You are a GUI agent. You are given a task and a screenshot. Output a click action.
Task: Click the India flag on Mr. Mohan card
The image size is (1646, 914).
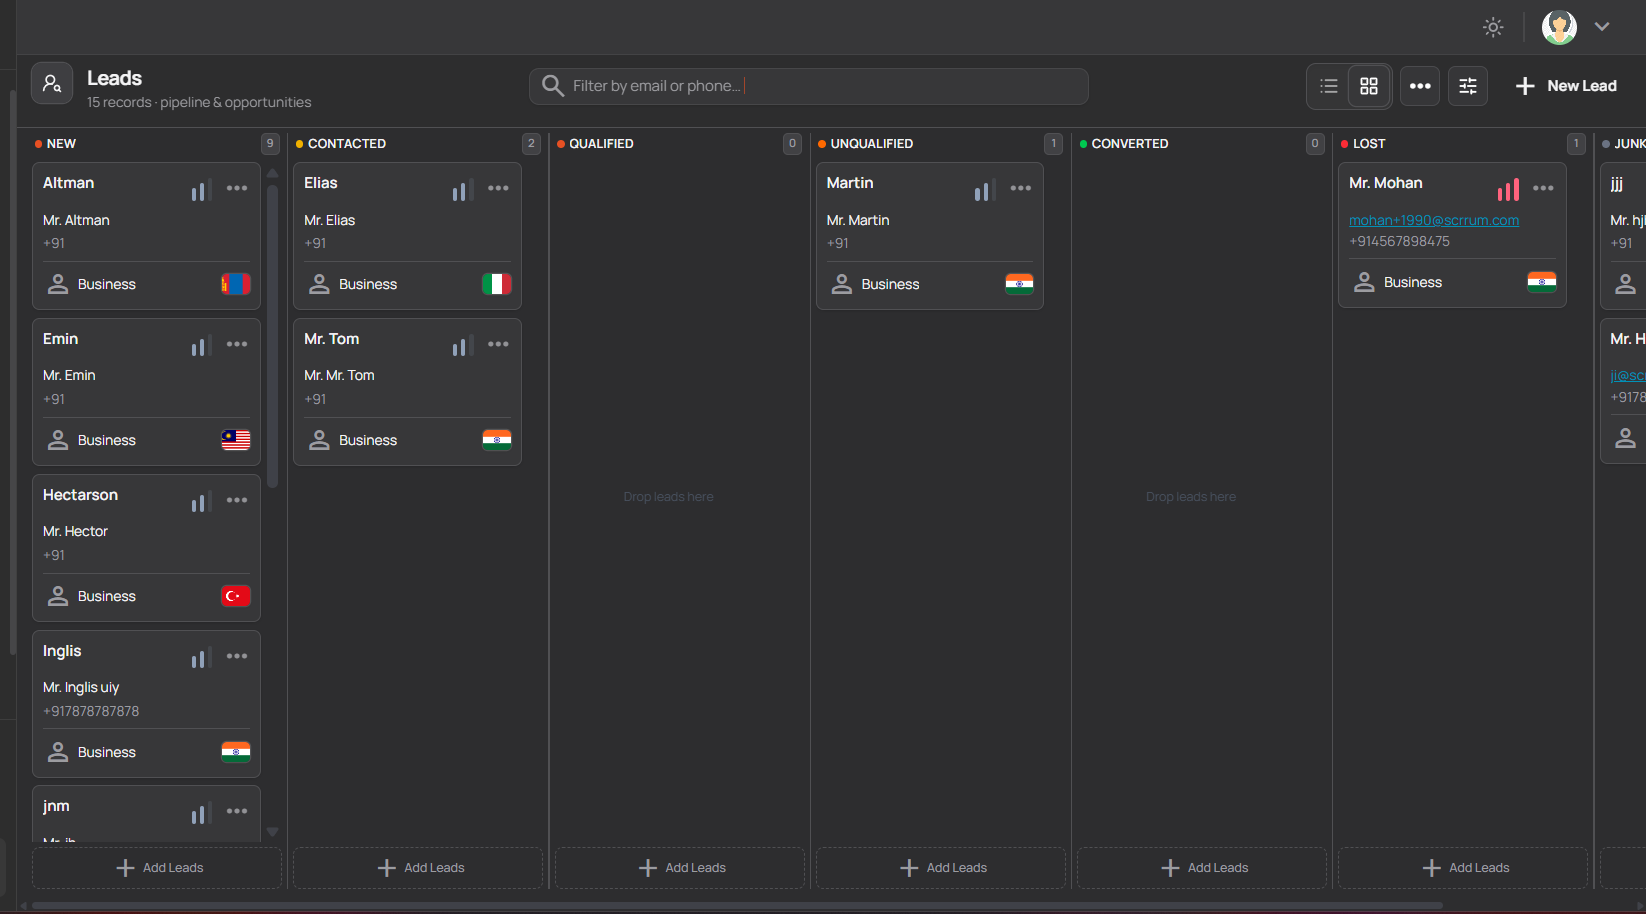(x=1542, y=282)
